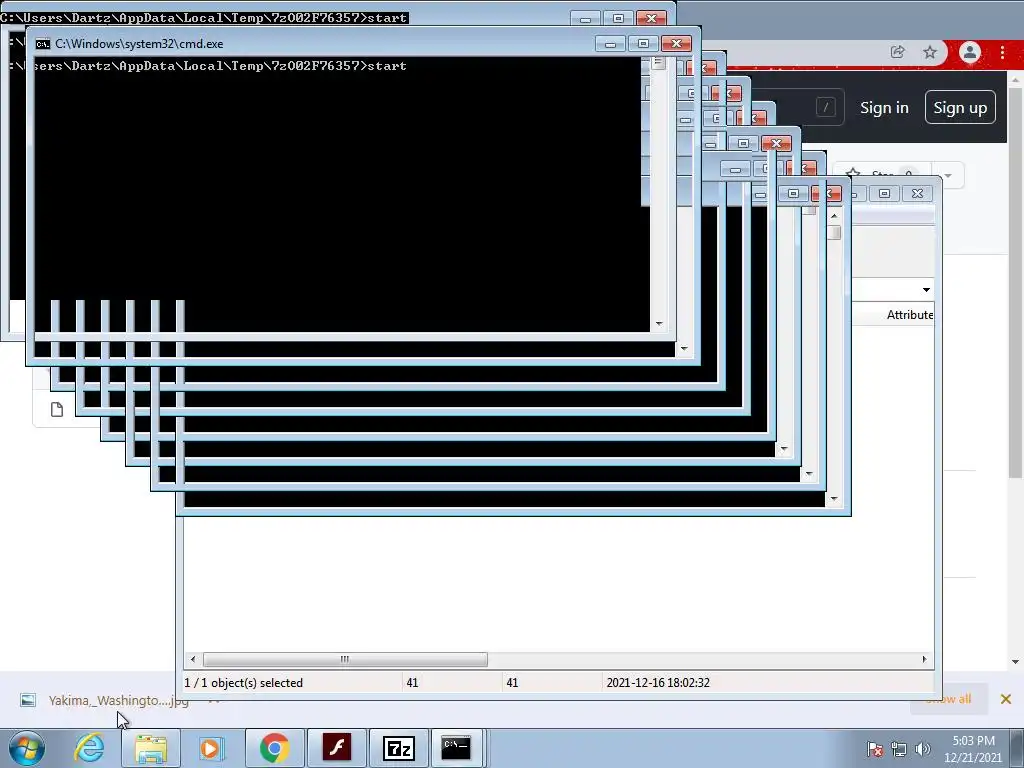The width and height of the screenshot is (1024, 768).
Task: Click the 2021-12-16 18:02:32 status entry
Action: [x=658, y=683]
